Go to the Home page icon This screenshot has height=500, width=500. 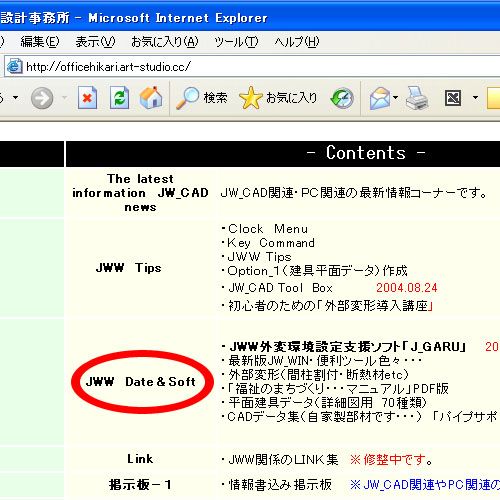tap(151, 98)
